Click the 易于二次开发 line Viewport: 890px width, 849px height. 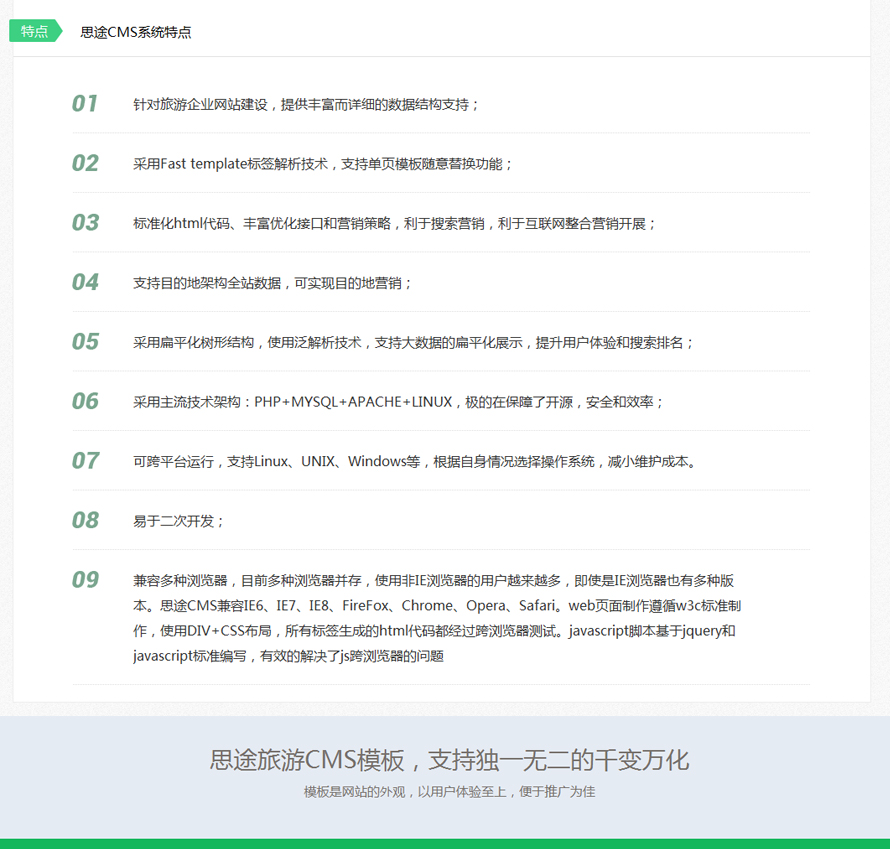tap(179, 521)
